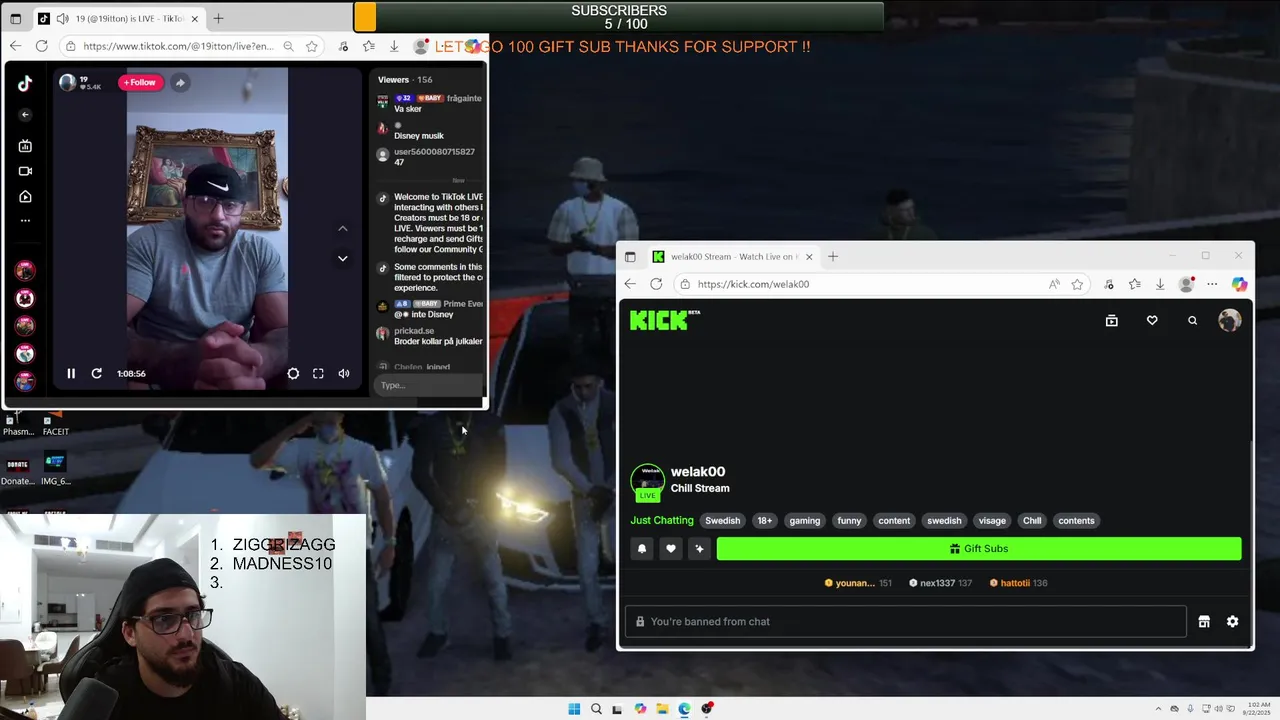Open streamer 19 profile avatar
Viewport: 1280px width, 720px height.
(67, 82)
